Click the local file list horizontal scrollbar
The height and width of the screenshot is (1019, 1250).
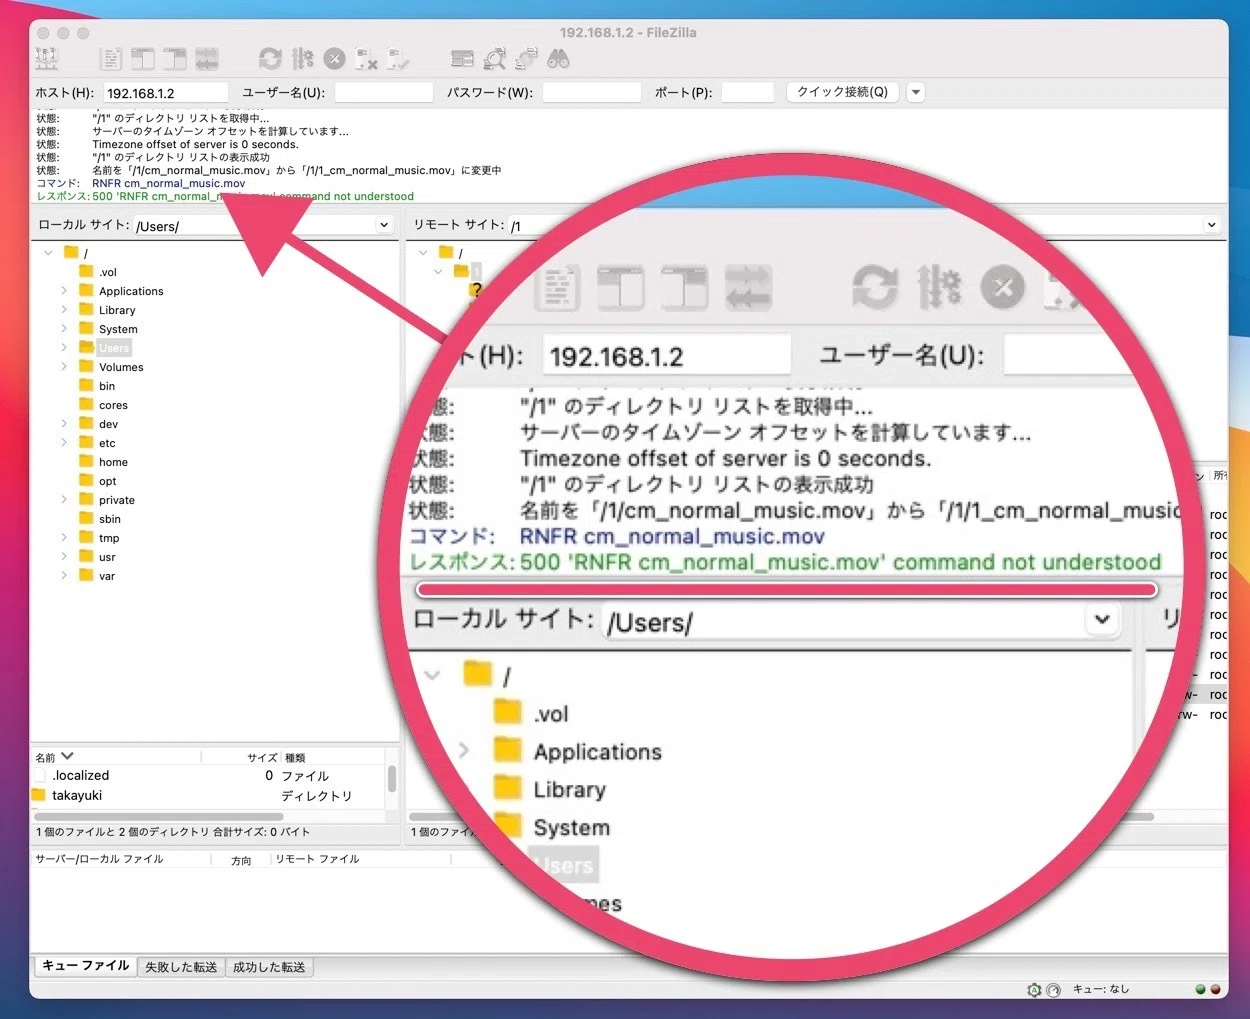[x=158, y=817]
